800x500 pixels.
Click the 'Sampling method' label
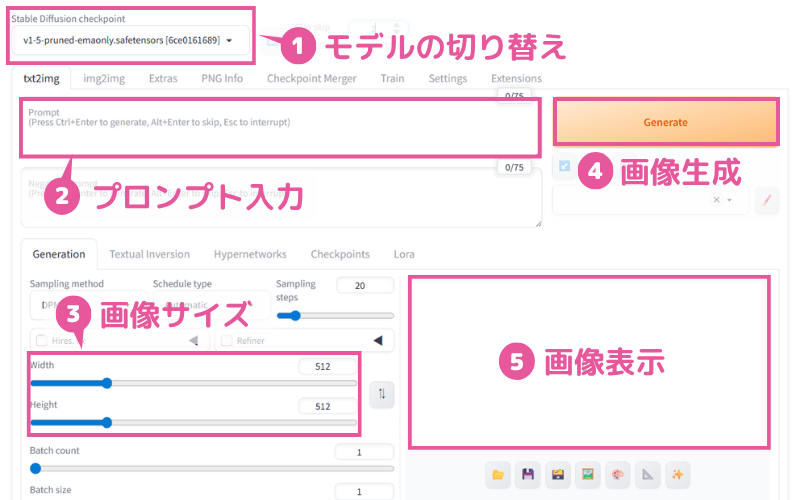(67, 284)
